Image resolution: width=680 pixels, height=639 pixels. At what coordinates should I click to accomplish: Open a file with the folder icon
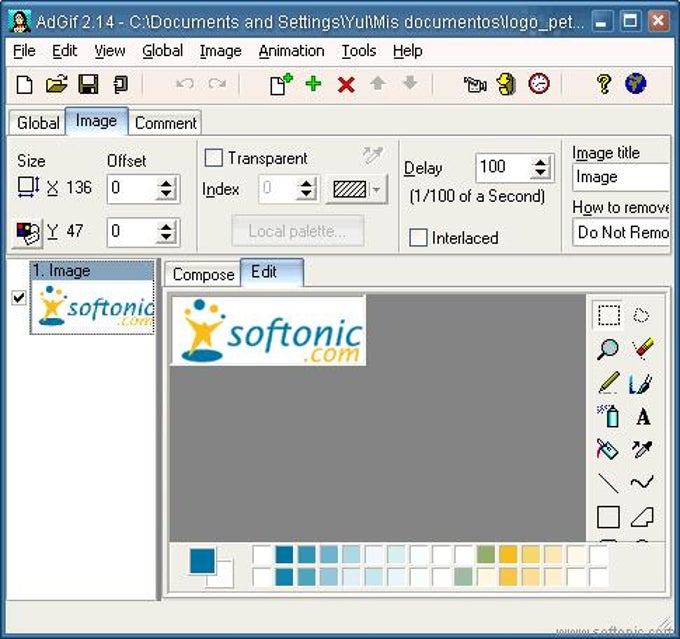coord(57,84)
